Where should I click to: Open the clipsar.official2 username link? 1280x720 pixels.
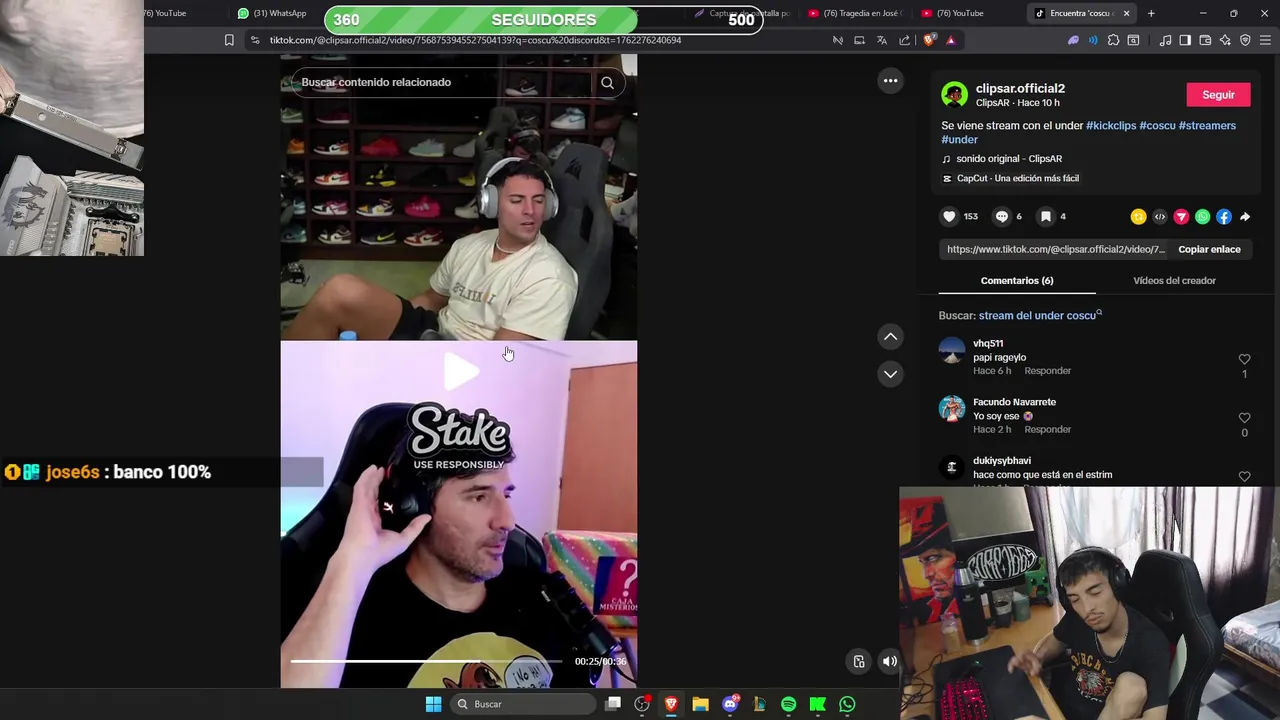coord(1020,89)
